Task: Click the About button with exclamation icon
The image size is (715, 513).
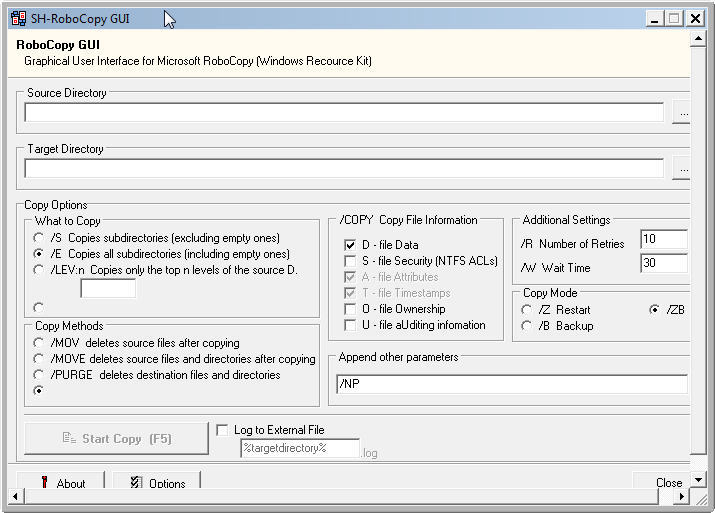Action: (60, 483)
